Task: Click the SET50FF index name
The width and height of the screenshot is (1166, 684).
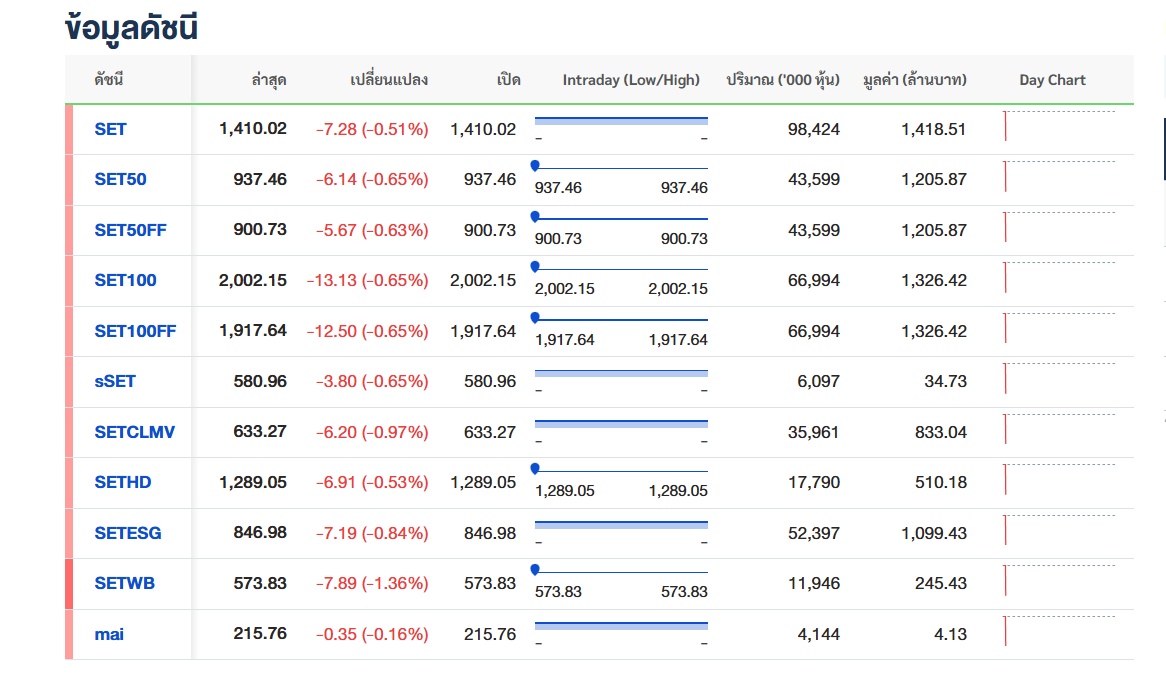Action: coord(130,230)
